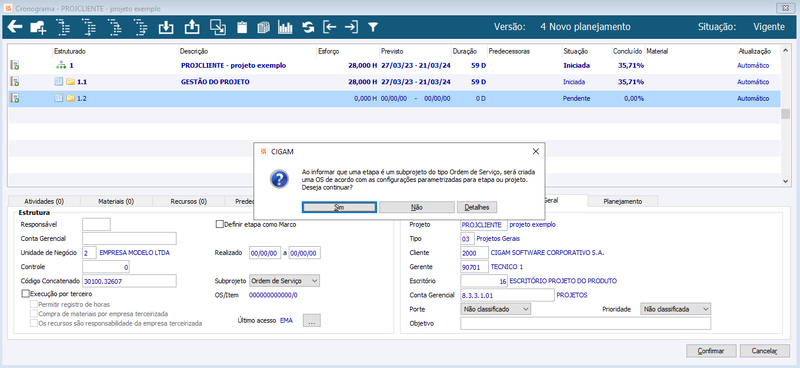
Task: Click the right-arrow bracket indent icon
Action: [x=351, y=28]
